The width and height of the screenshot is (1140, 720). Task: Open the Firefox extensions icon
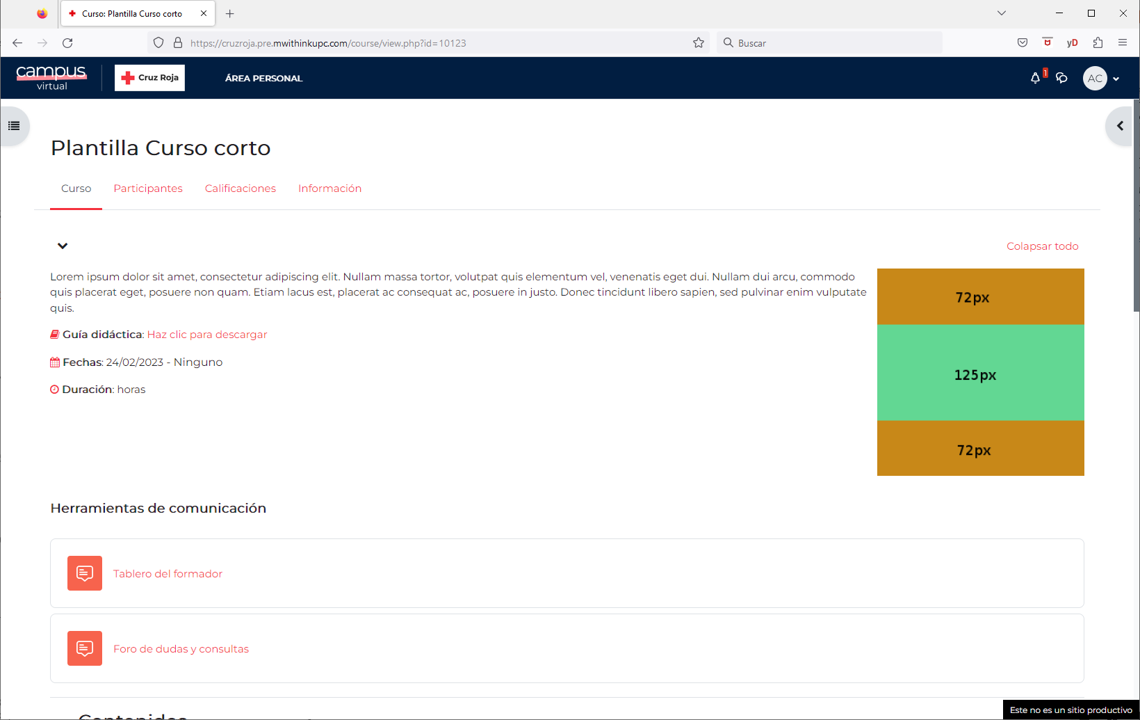pos(1098,43)
